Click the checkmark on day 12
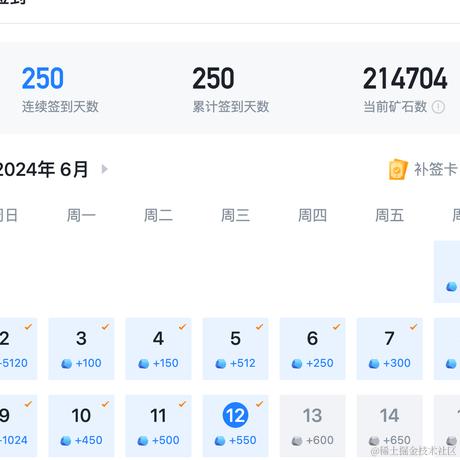This screenshot has height=460, width=460. coord(259,404)
